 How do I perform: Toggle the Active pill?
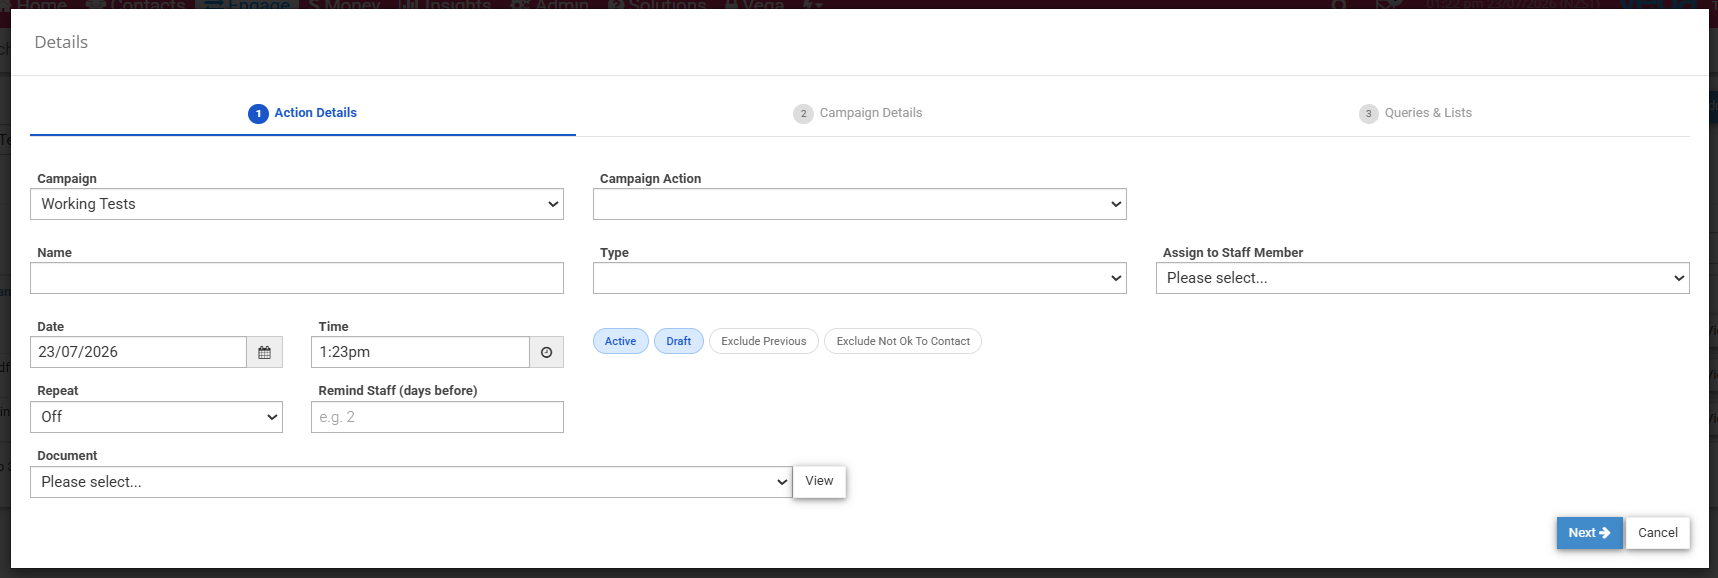pyautogui.click(x=621, y=341)
